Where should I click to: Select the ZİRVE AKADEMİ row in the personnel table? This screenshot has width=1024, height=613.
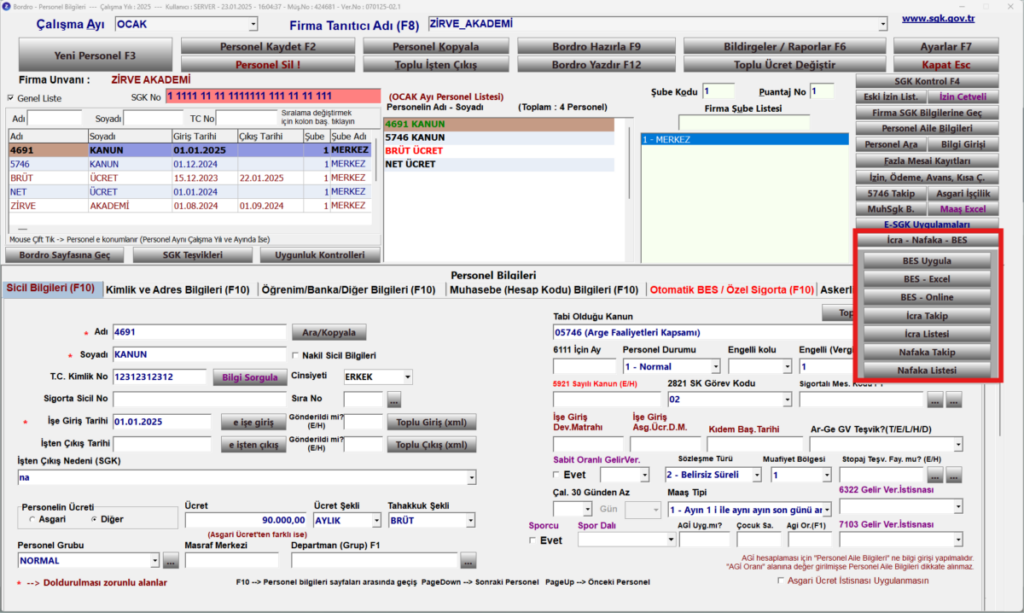point(189,206)
